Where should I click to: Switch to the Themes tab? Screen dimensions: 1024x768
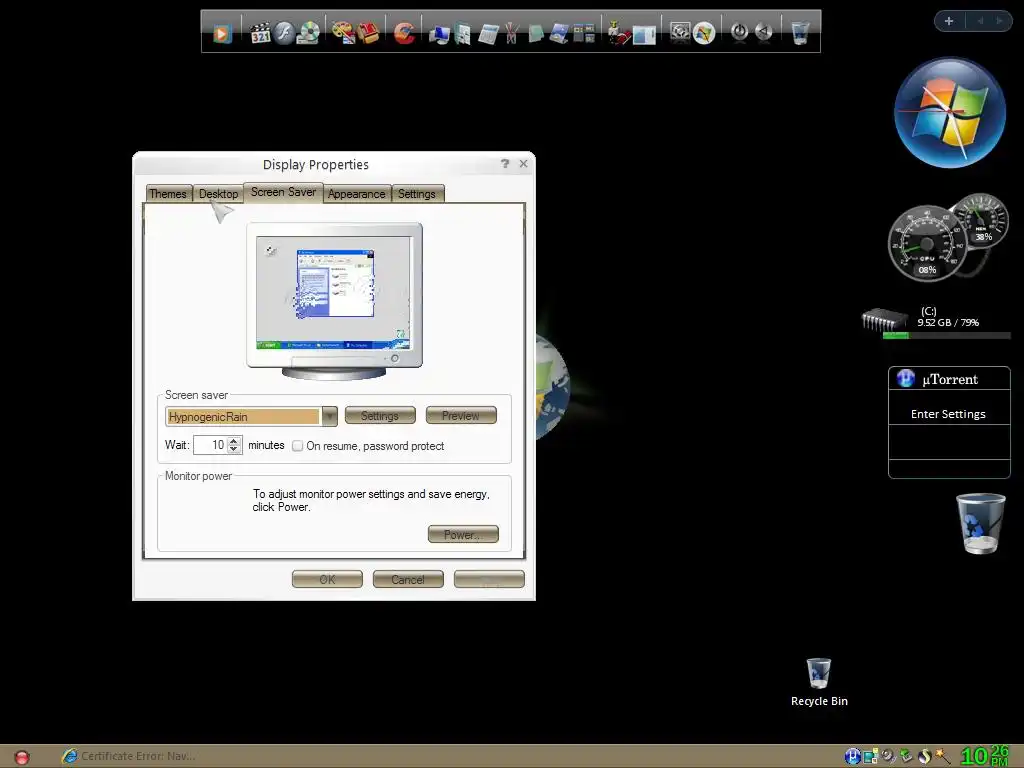click(168, 194)
